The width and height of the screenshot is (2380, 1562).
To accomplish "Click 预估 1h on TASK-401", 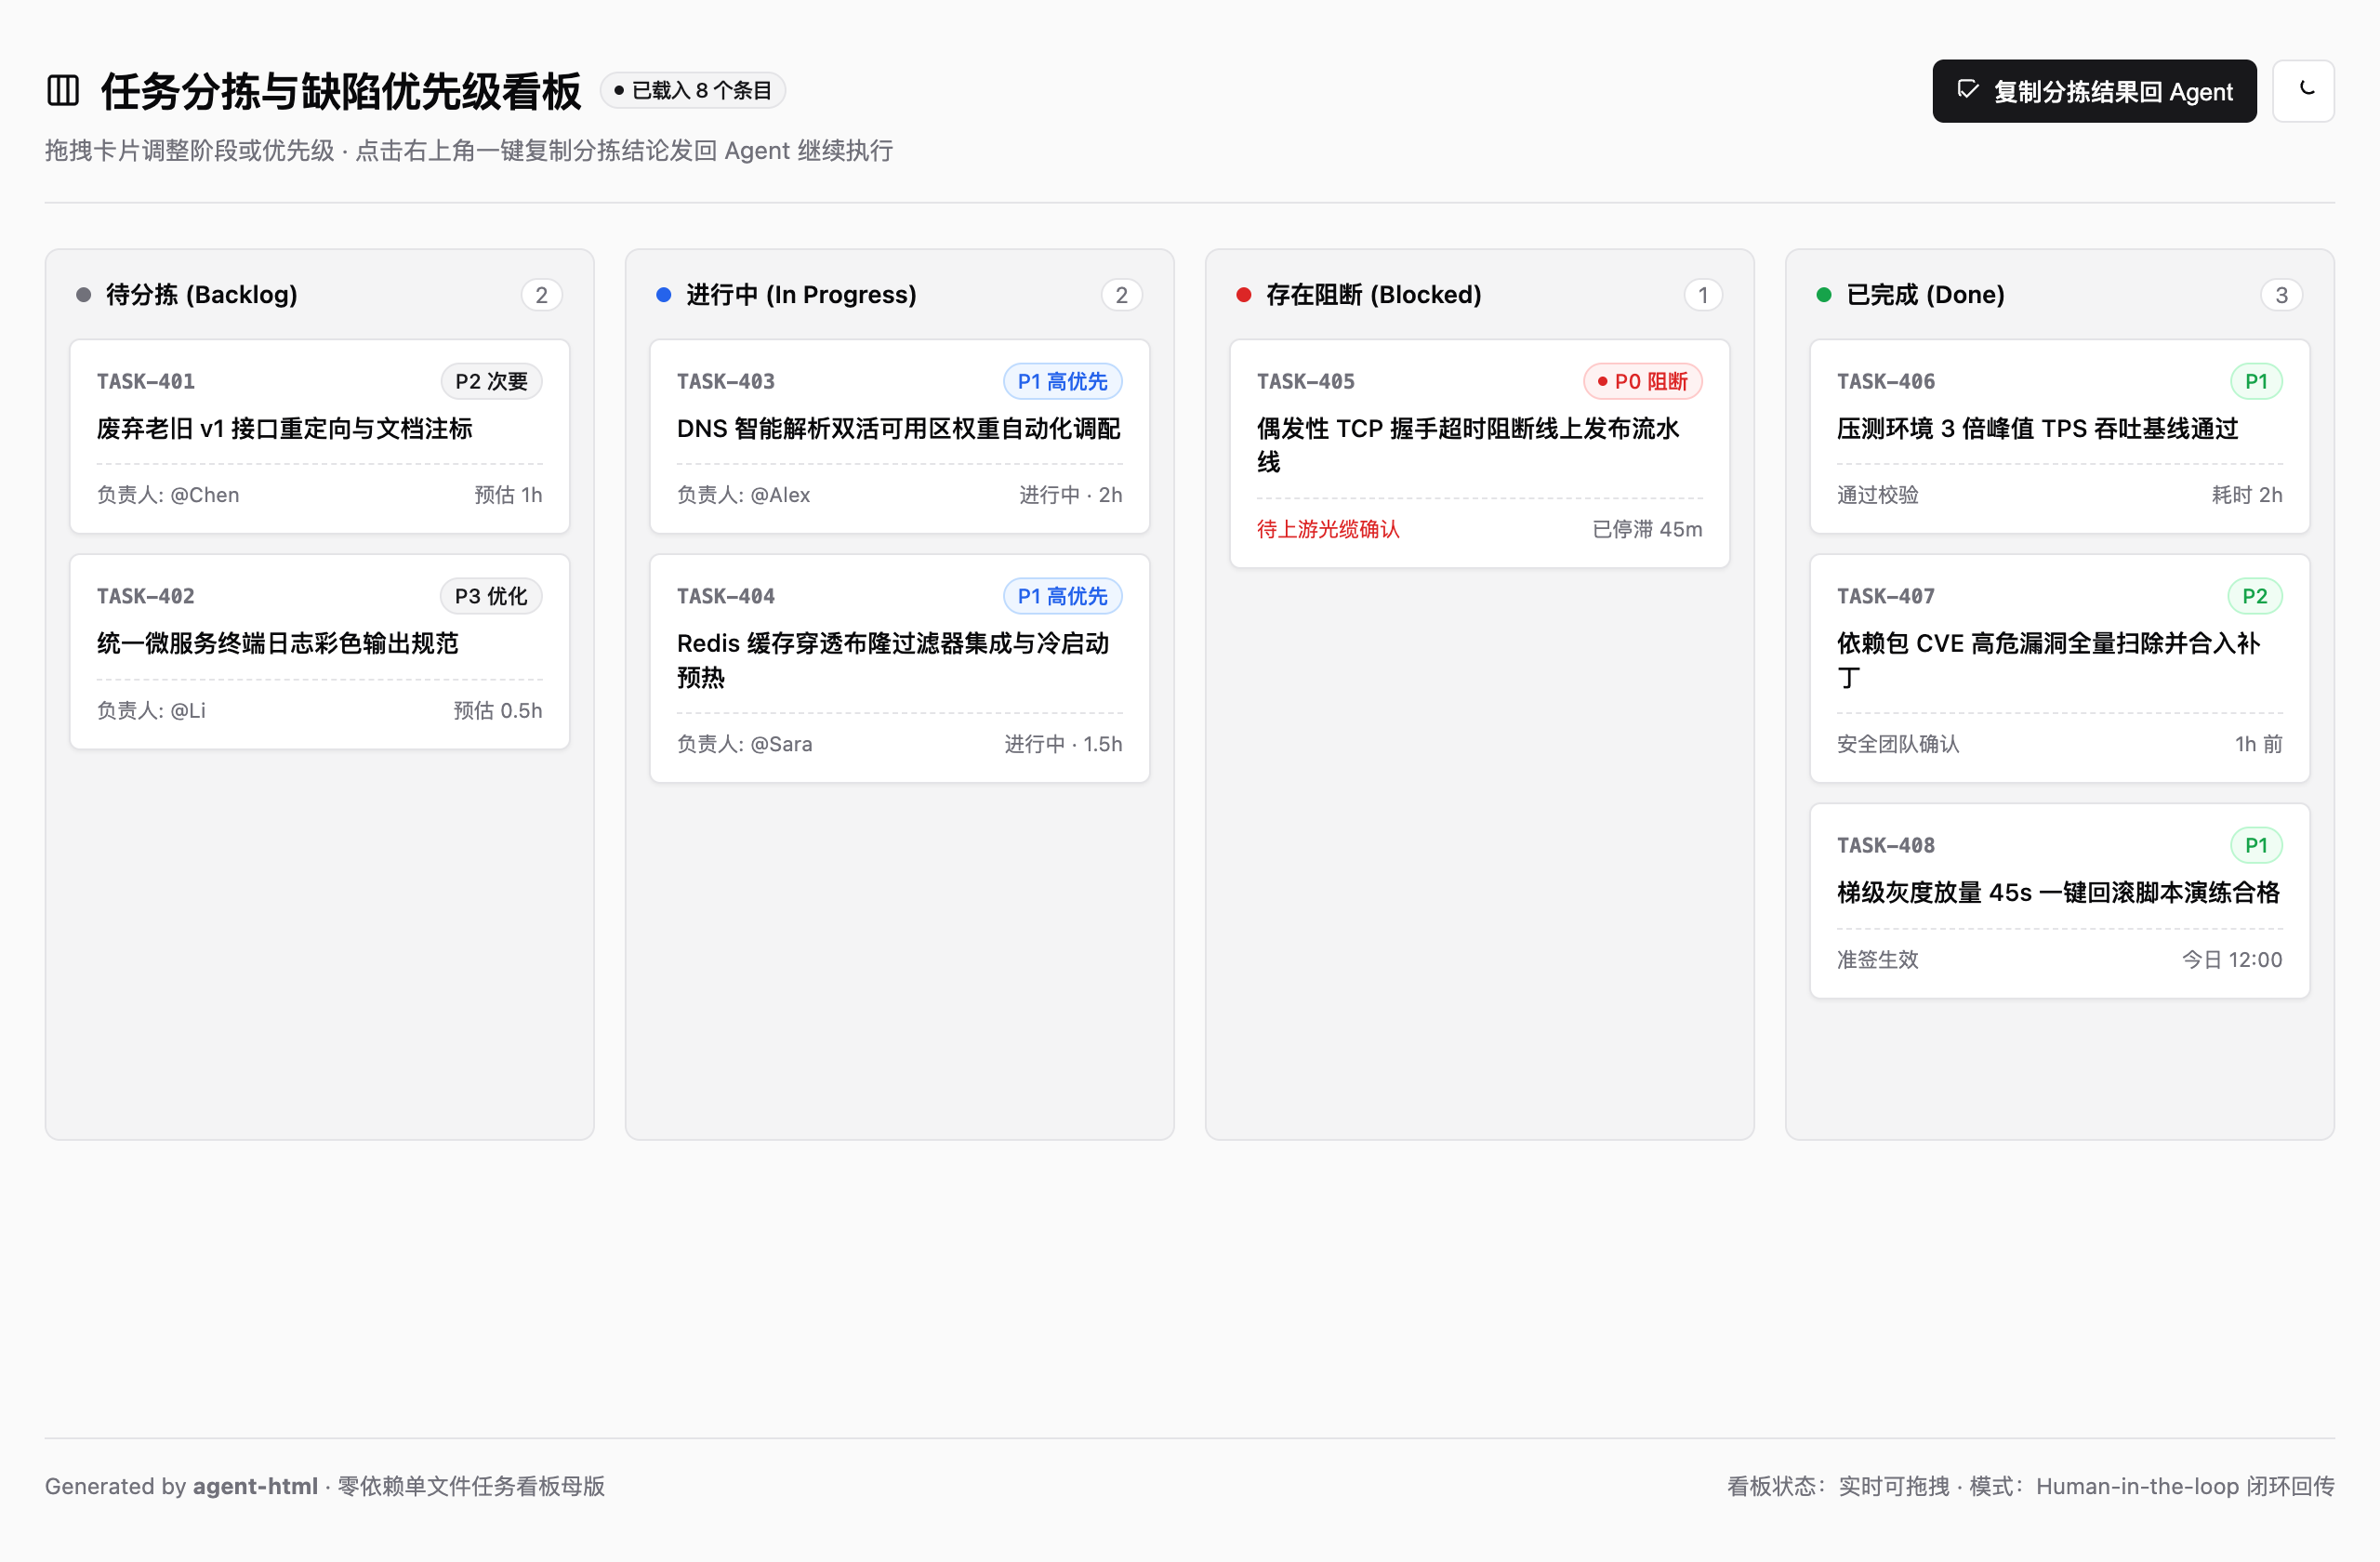I will [508, 495].
